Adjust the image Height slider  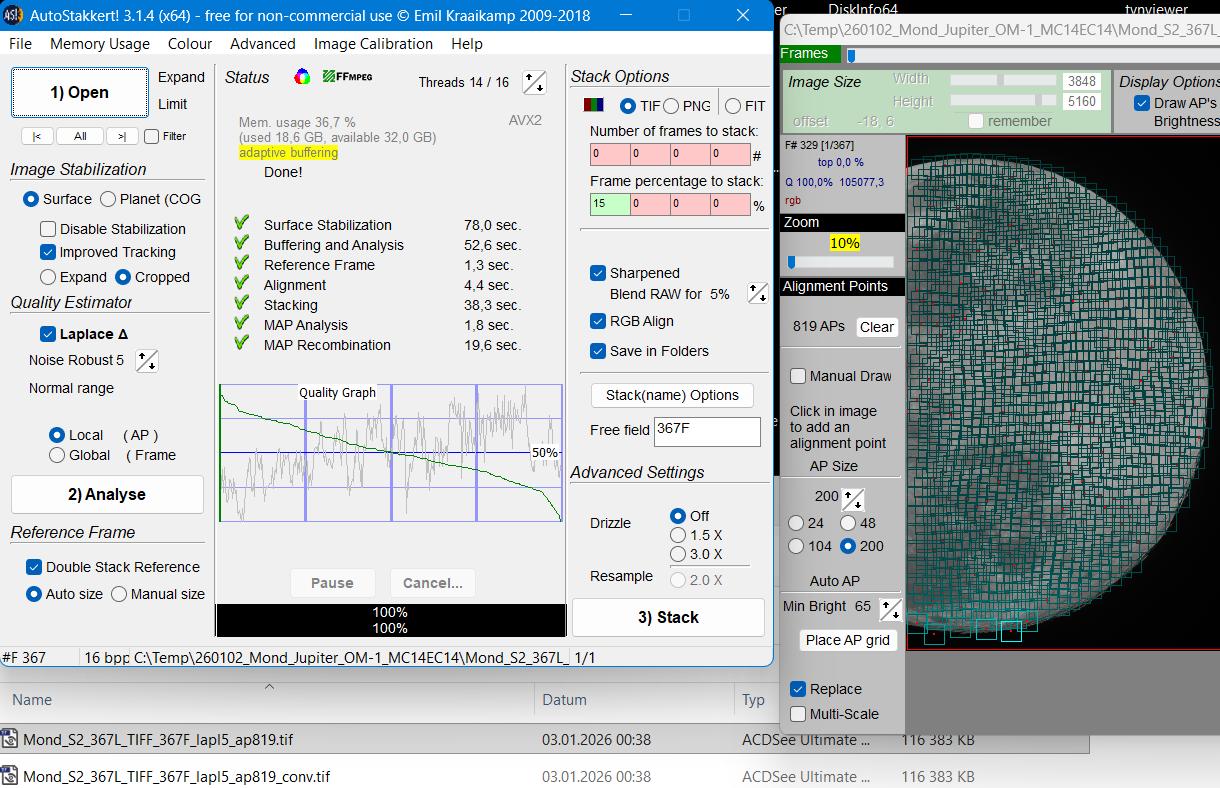coord(1004,100)
